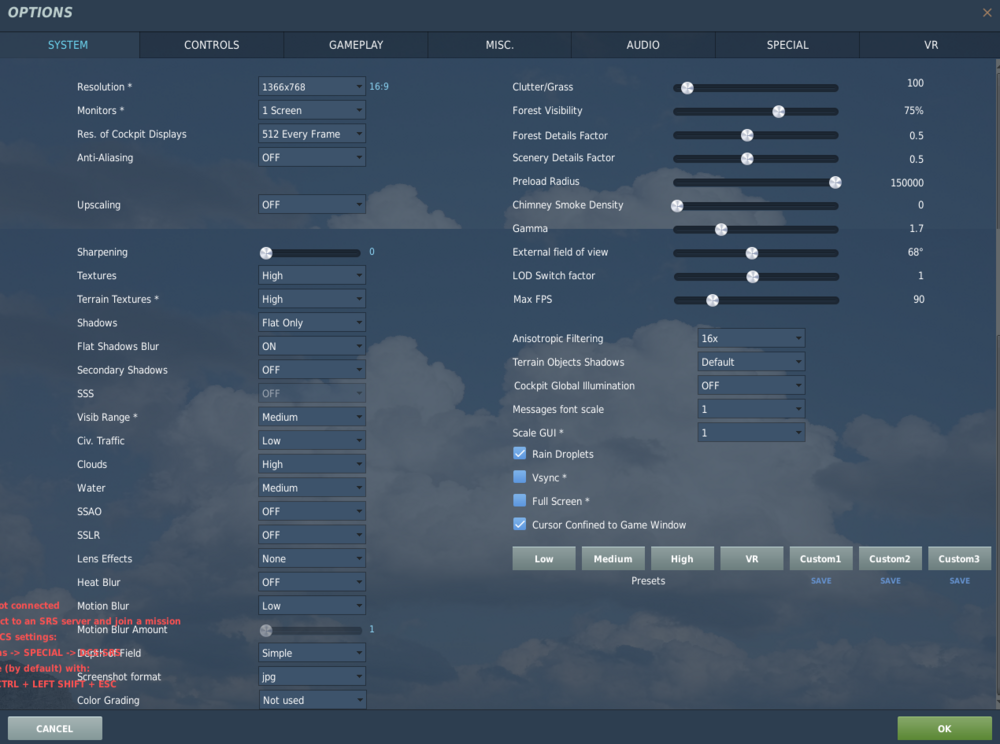Screen dimensions: 1000x744
Task: Open the Terrain Textures dropdown
Action: point(312,299)
